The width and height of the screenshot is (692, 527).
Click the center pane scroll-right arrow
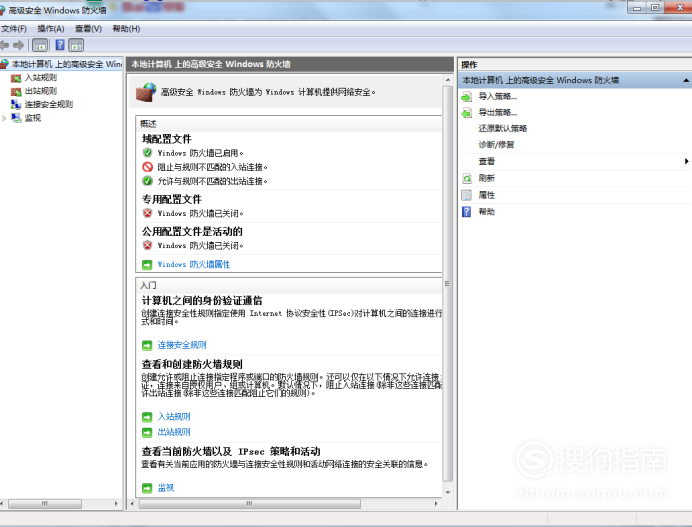click(436, 504)
